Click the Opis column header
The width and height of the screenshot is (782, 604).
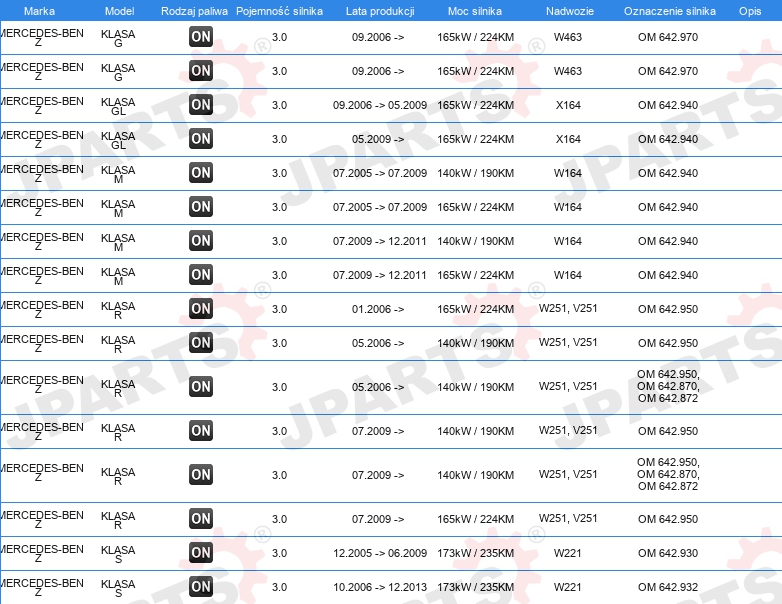point(750,11)
